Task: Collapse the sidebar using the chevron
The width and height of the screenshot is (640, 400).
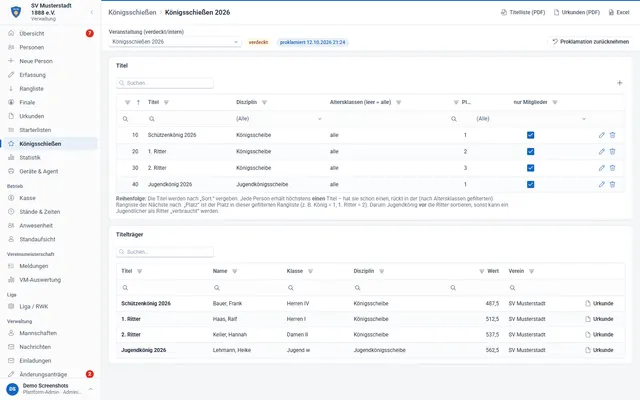Action: [x=92, y=12]
